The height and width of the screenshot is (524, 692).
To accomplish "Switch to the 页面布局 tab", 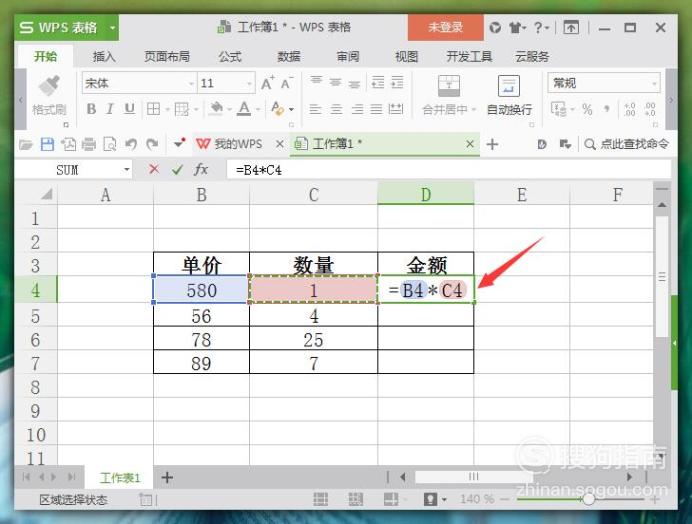I will tap(167, 57).
